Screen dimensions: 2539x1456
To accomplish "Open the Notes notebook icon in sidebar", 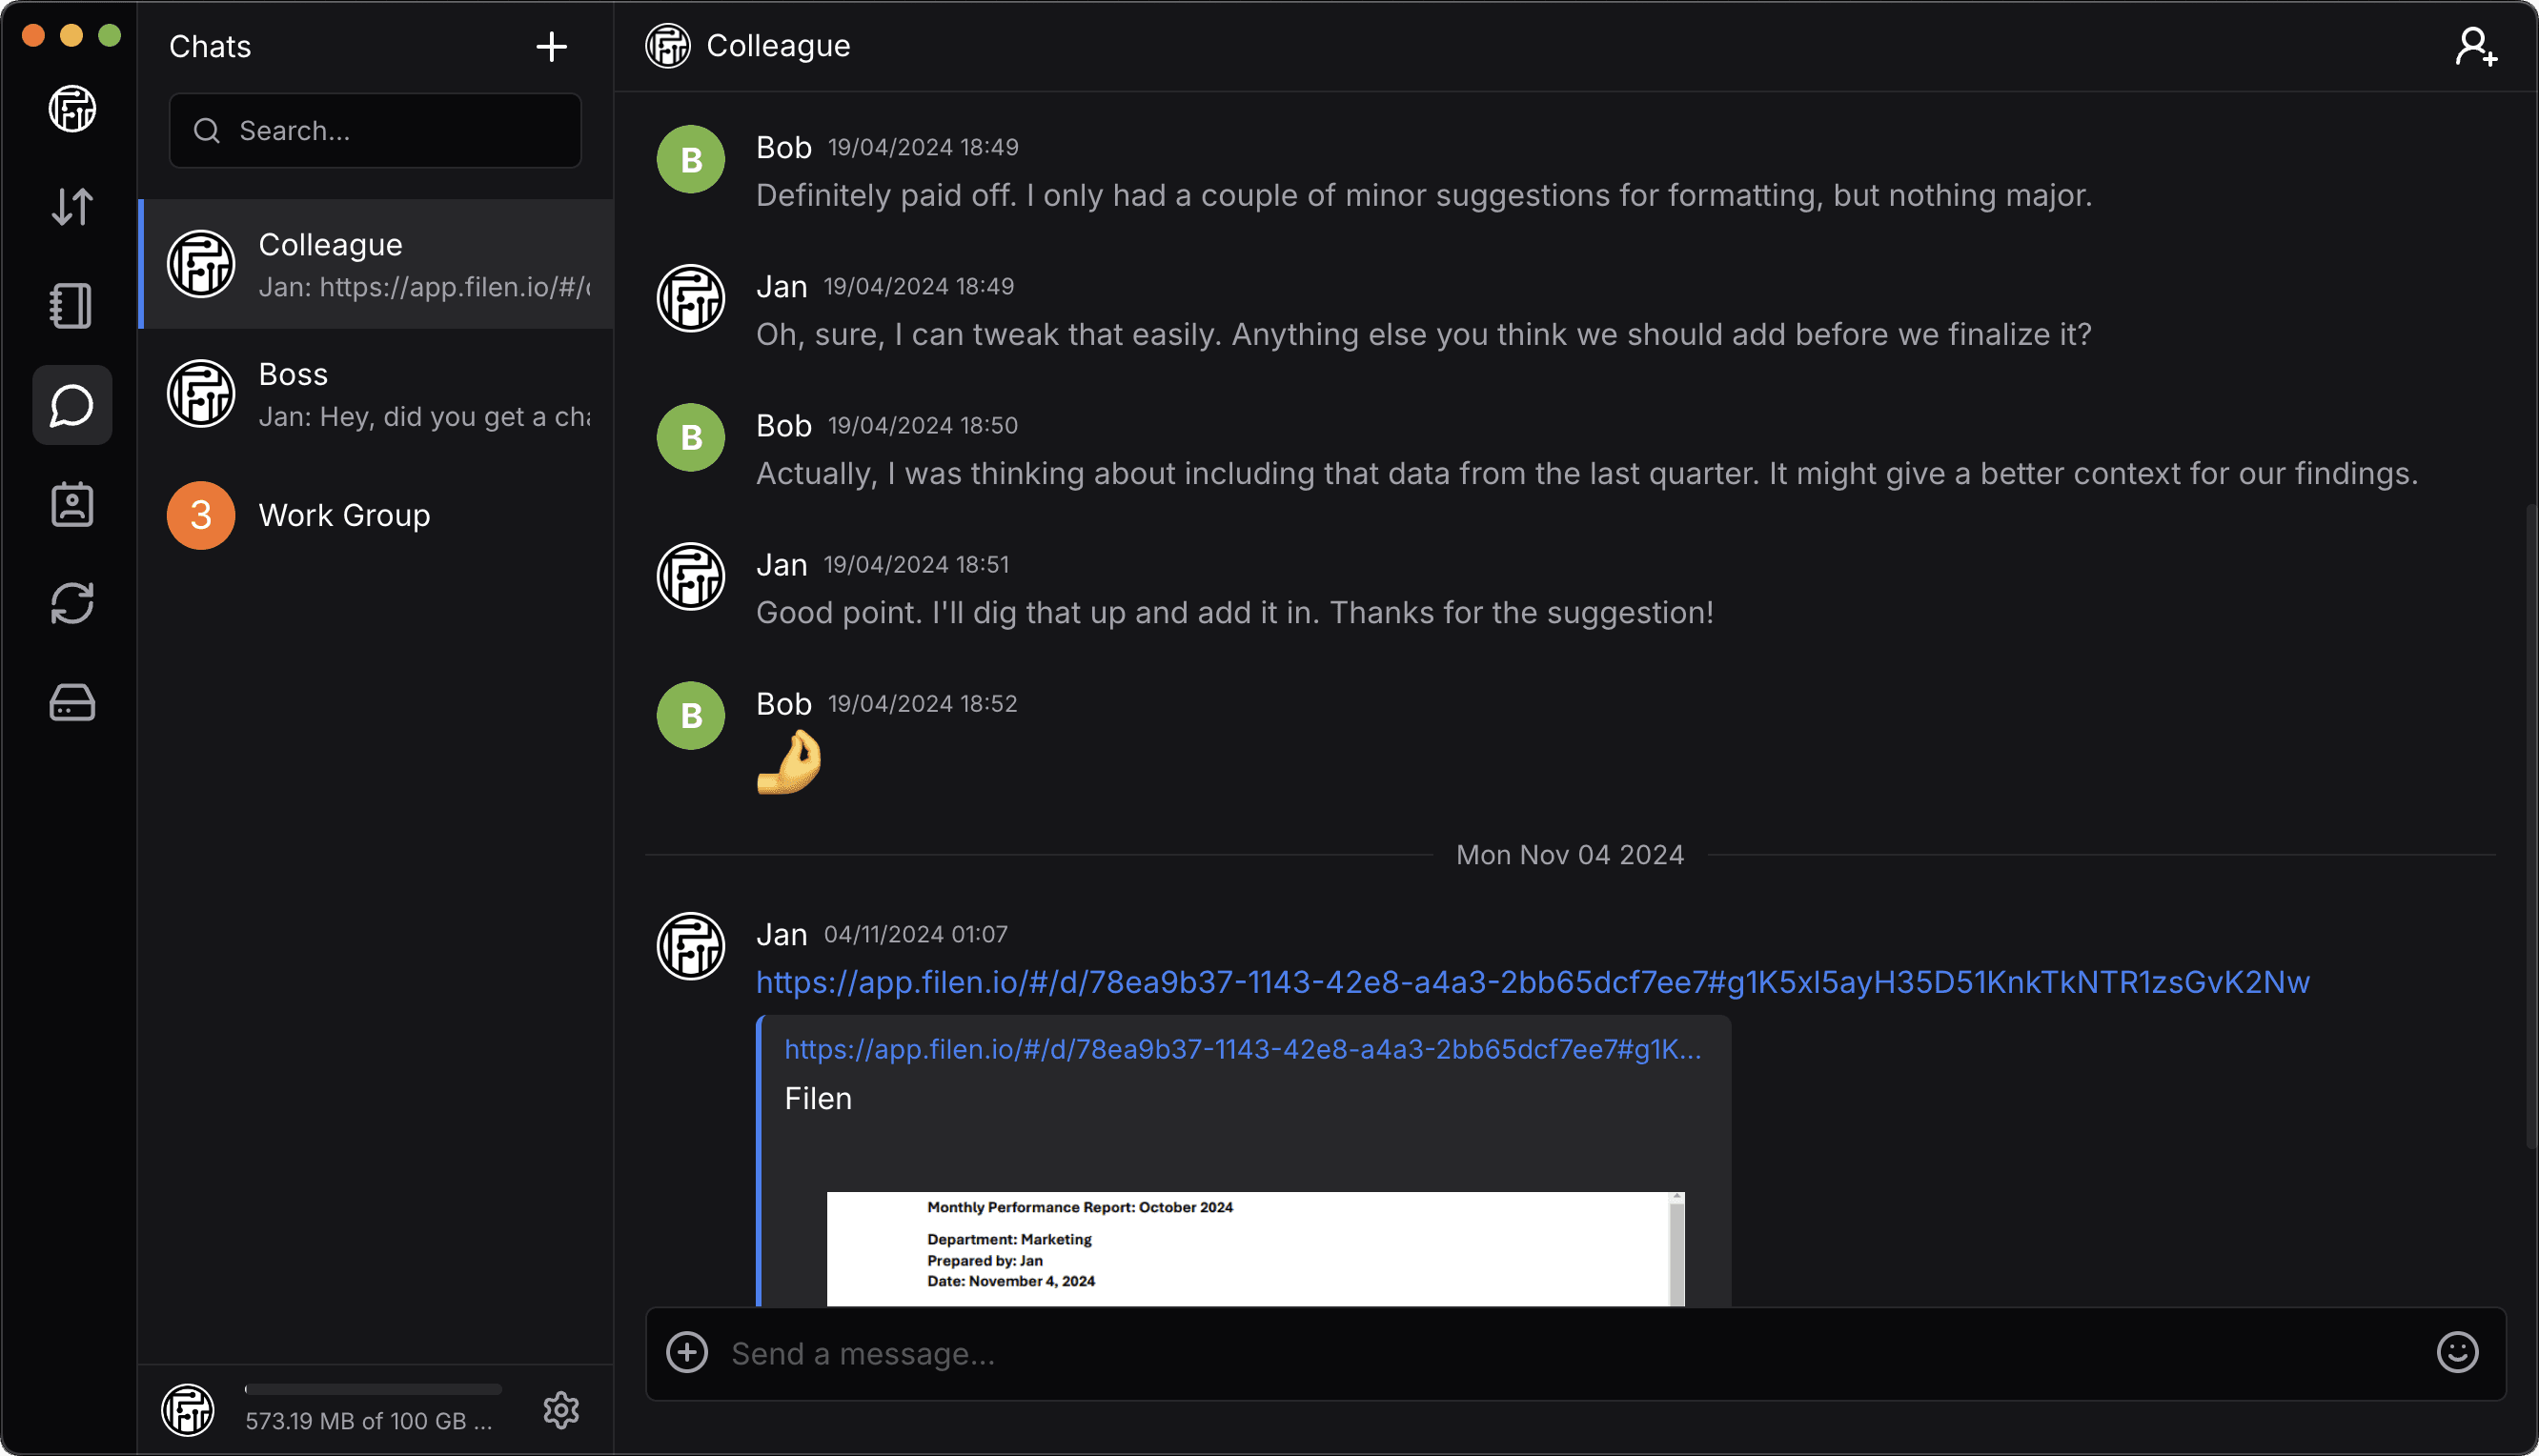I will [x=72, y=306].
